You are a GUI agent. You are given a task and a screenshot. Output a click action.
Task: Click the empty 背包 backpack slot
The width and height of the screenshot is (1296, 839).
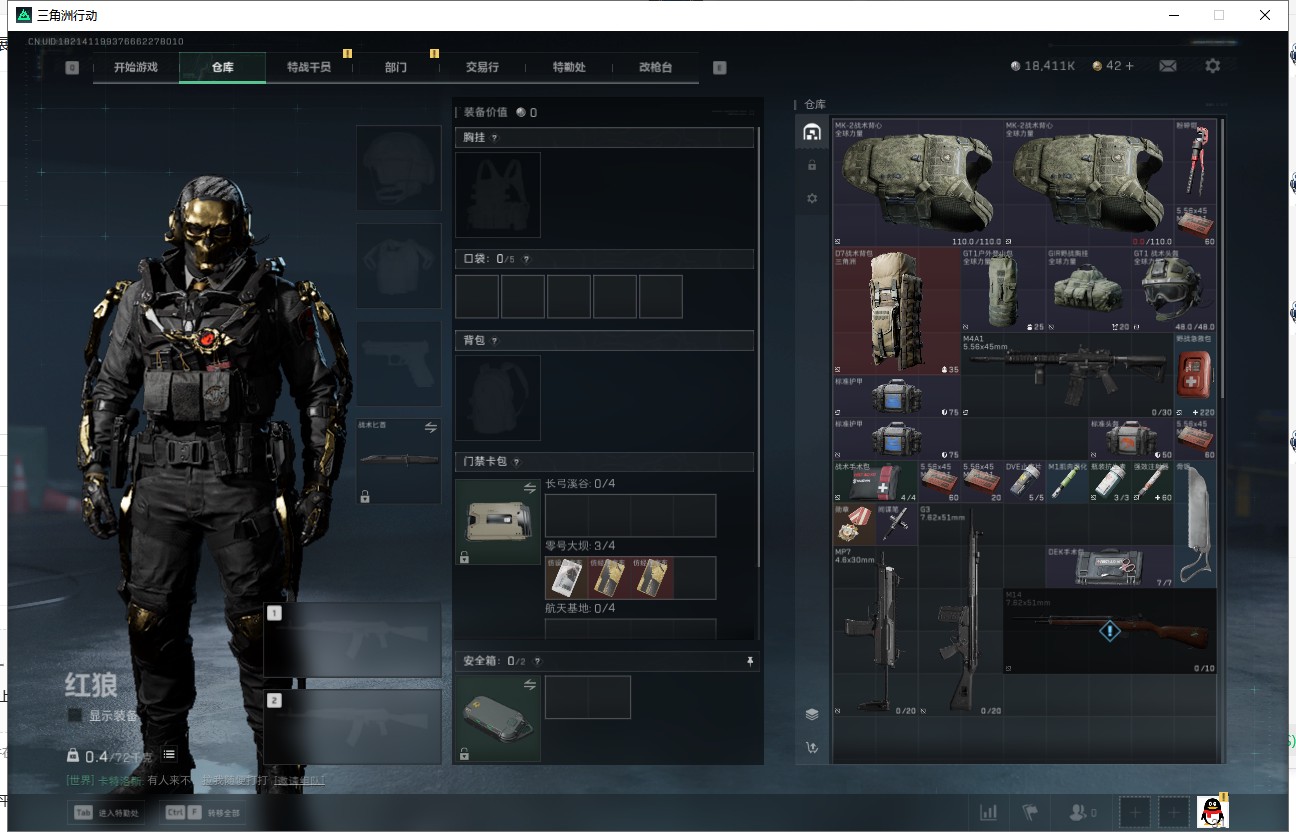coord(498,398)
